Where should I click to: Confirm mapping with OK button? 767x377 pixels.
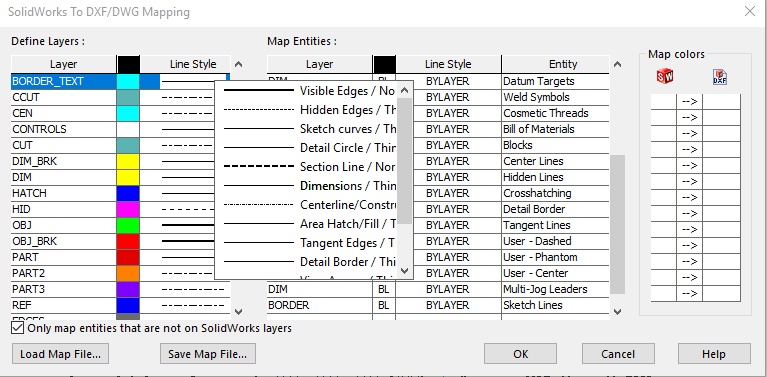520,354
